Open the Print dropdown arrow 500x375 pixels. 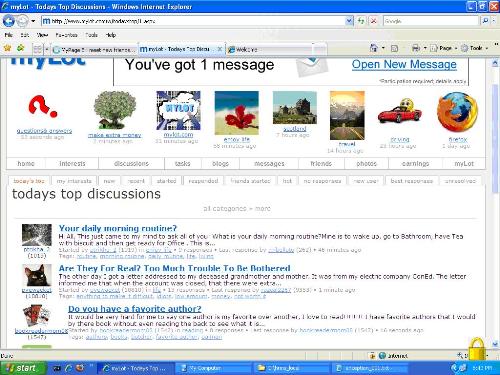click(425, 48)
